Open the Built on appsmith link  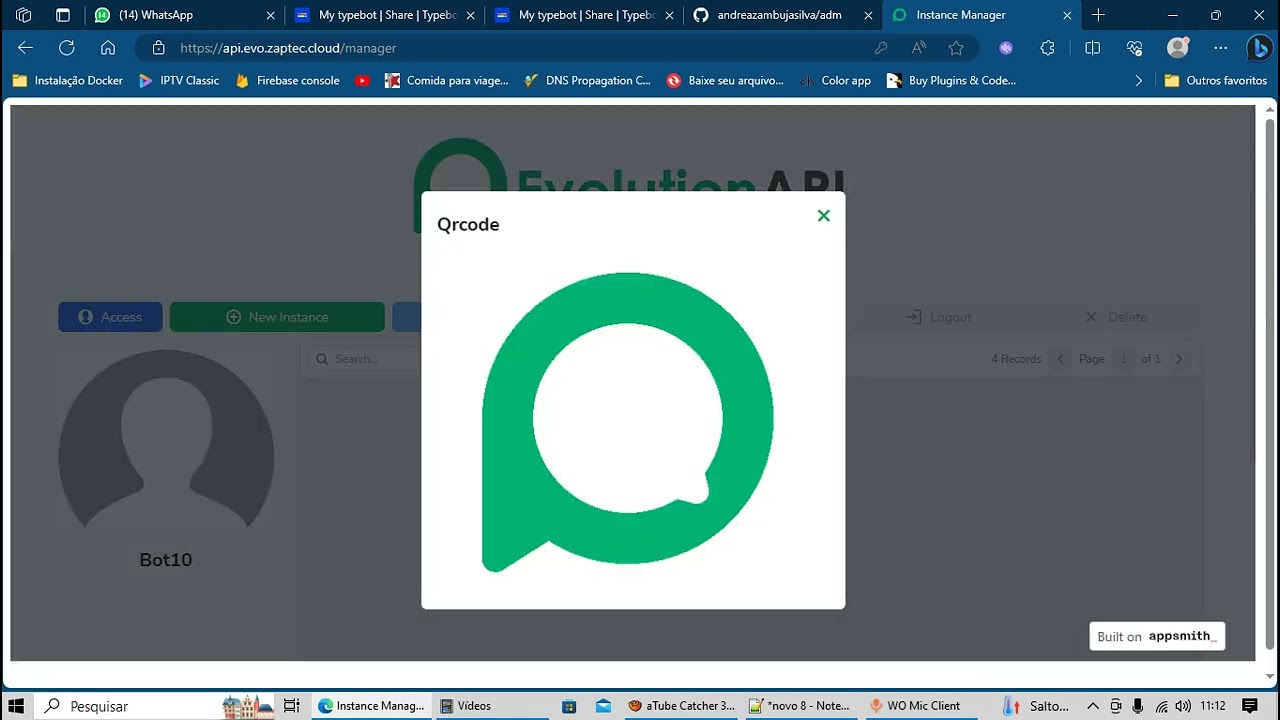tap(1157, 637)
